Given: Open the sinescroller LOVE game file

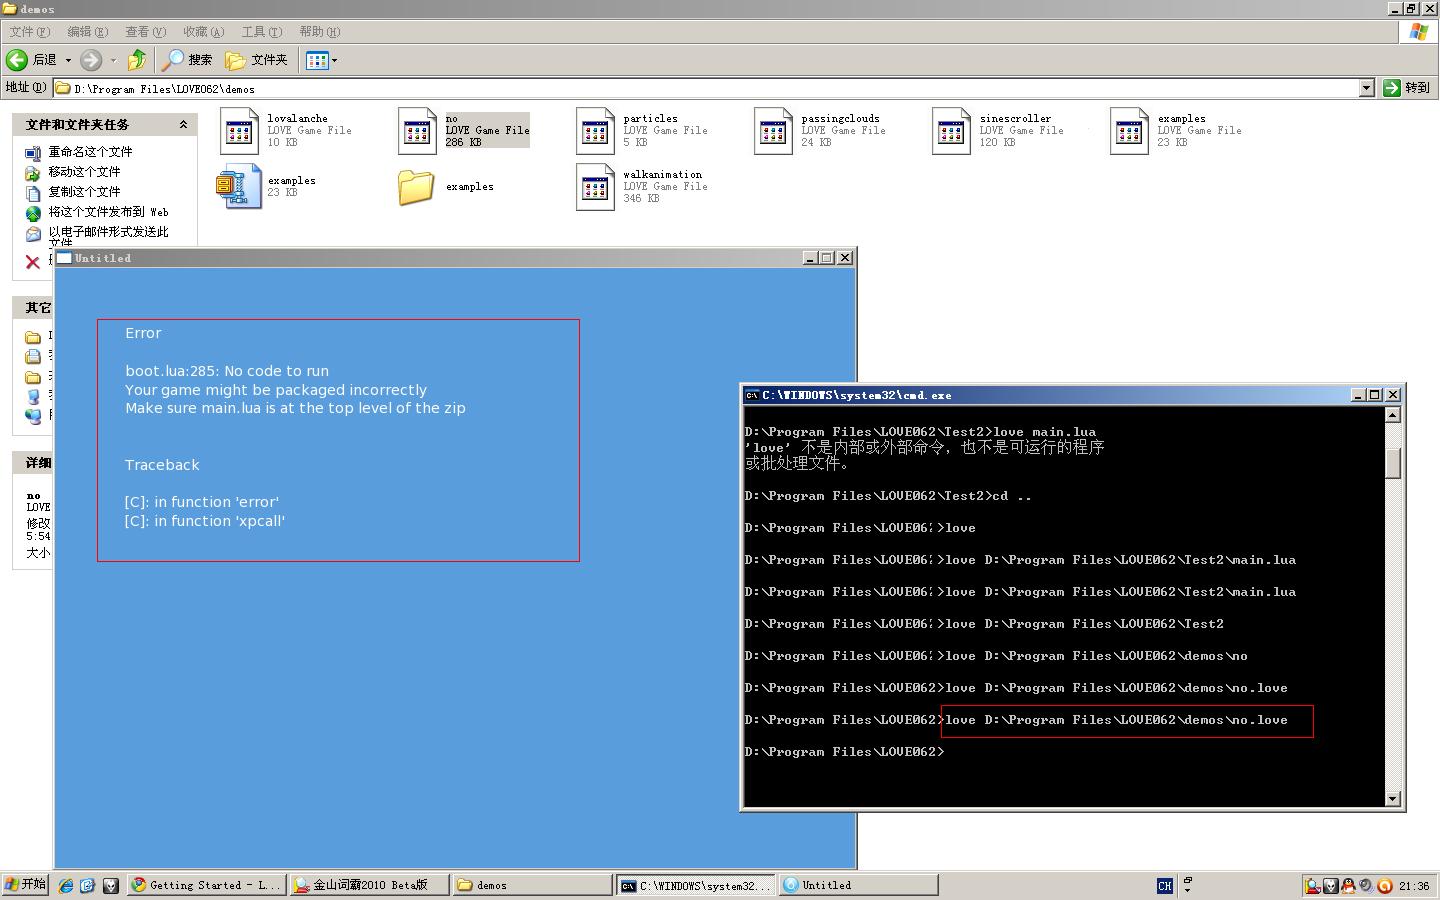Looking at the screenshot, I should click(x=952, y=131).
